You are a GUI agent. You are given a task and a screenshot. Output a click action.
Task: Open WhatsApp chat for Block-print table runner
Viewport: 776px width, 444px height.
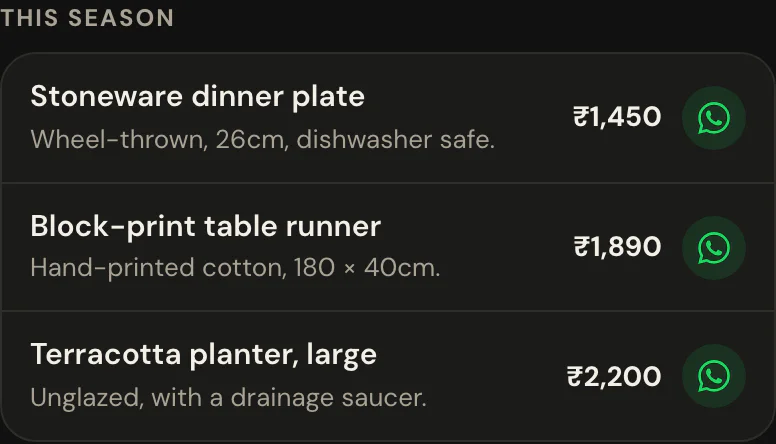coord(714,247)
